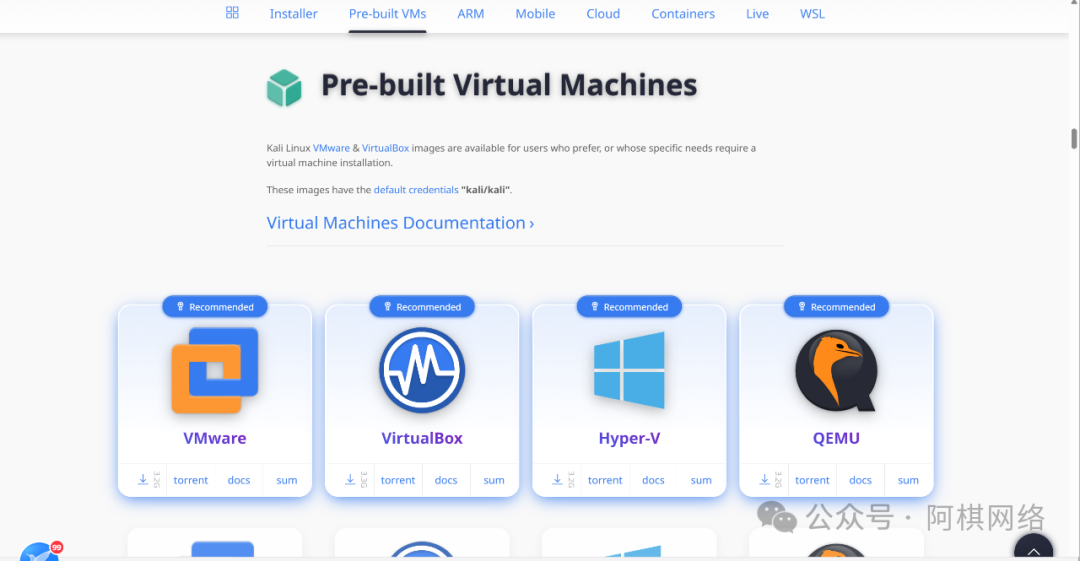Open Virtual Machines Documentation link
1080x561 pixels.
[400, 223]
